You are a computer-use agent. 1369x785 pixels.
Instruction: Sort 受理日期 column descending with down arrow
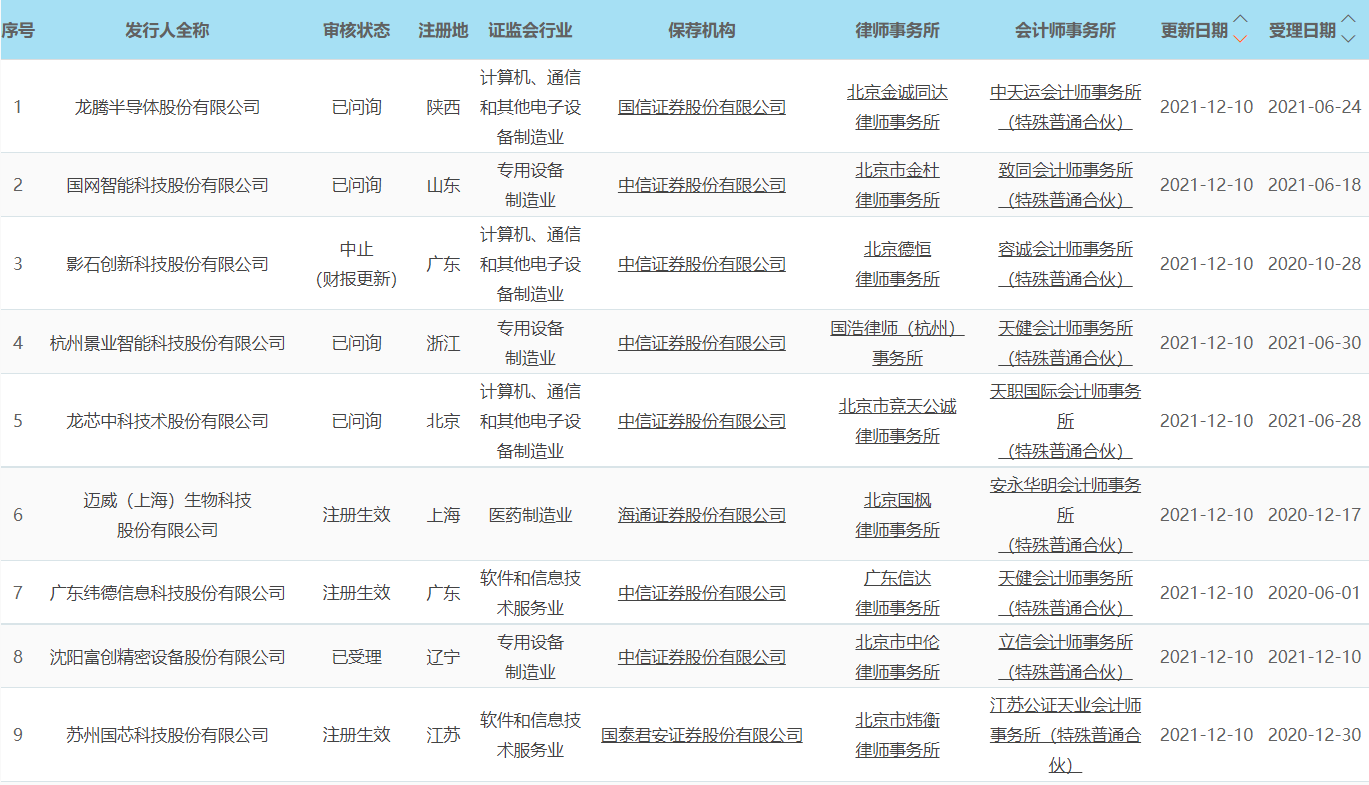(x=1349, y=38)
